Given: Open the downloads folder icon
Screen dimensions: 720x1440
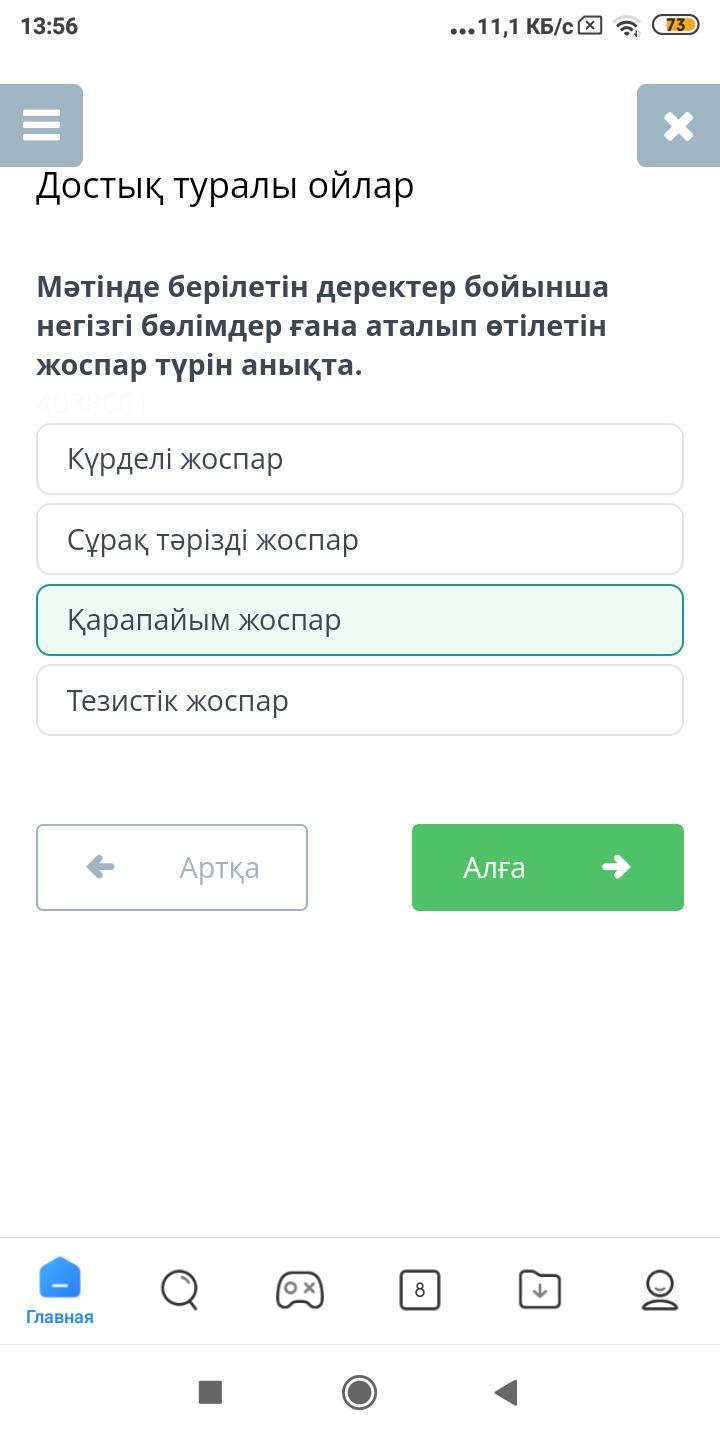Looking at the screenshot, I should [x=540, y=1289].
